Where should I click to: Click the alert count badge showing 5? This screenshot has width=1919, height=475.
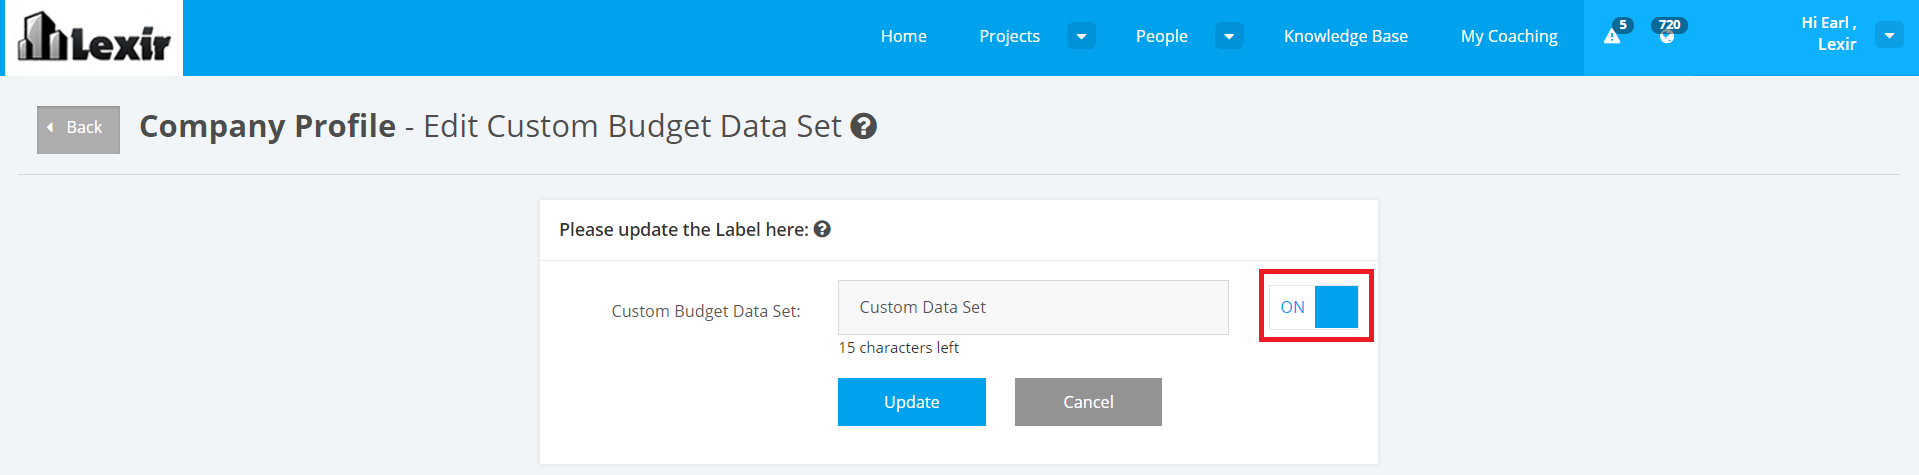(1622, 25)
